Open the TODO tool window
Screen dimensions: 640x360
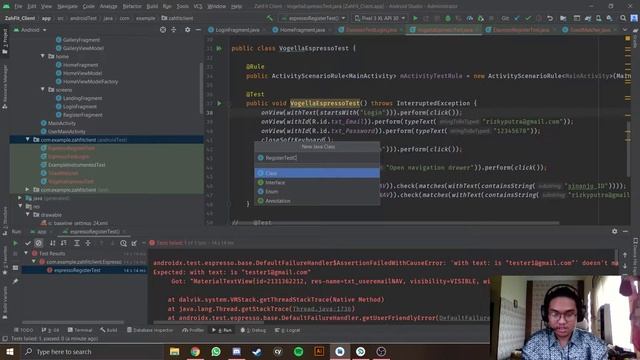pos(24,330)
